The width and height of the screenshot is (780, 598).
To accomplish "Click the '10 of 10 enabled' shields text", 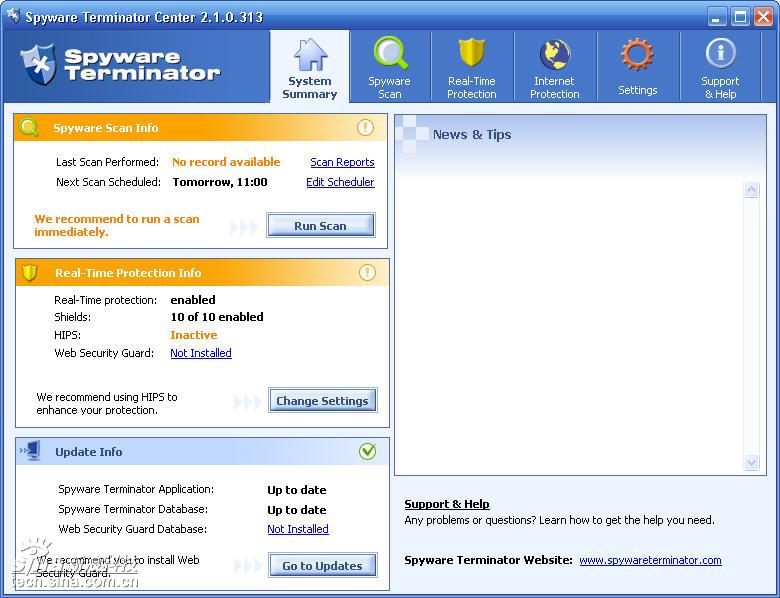I will pos(217,317).
